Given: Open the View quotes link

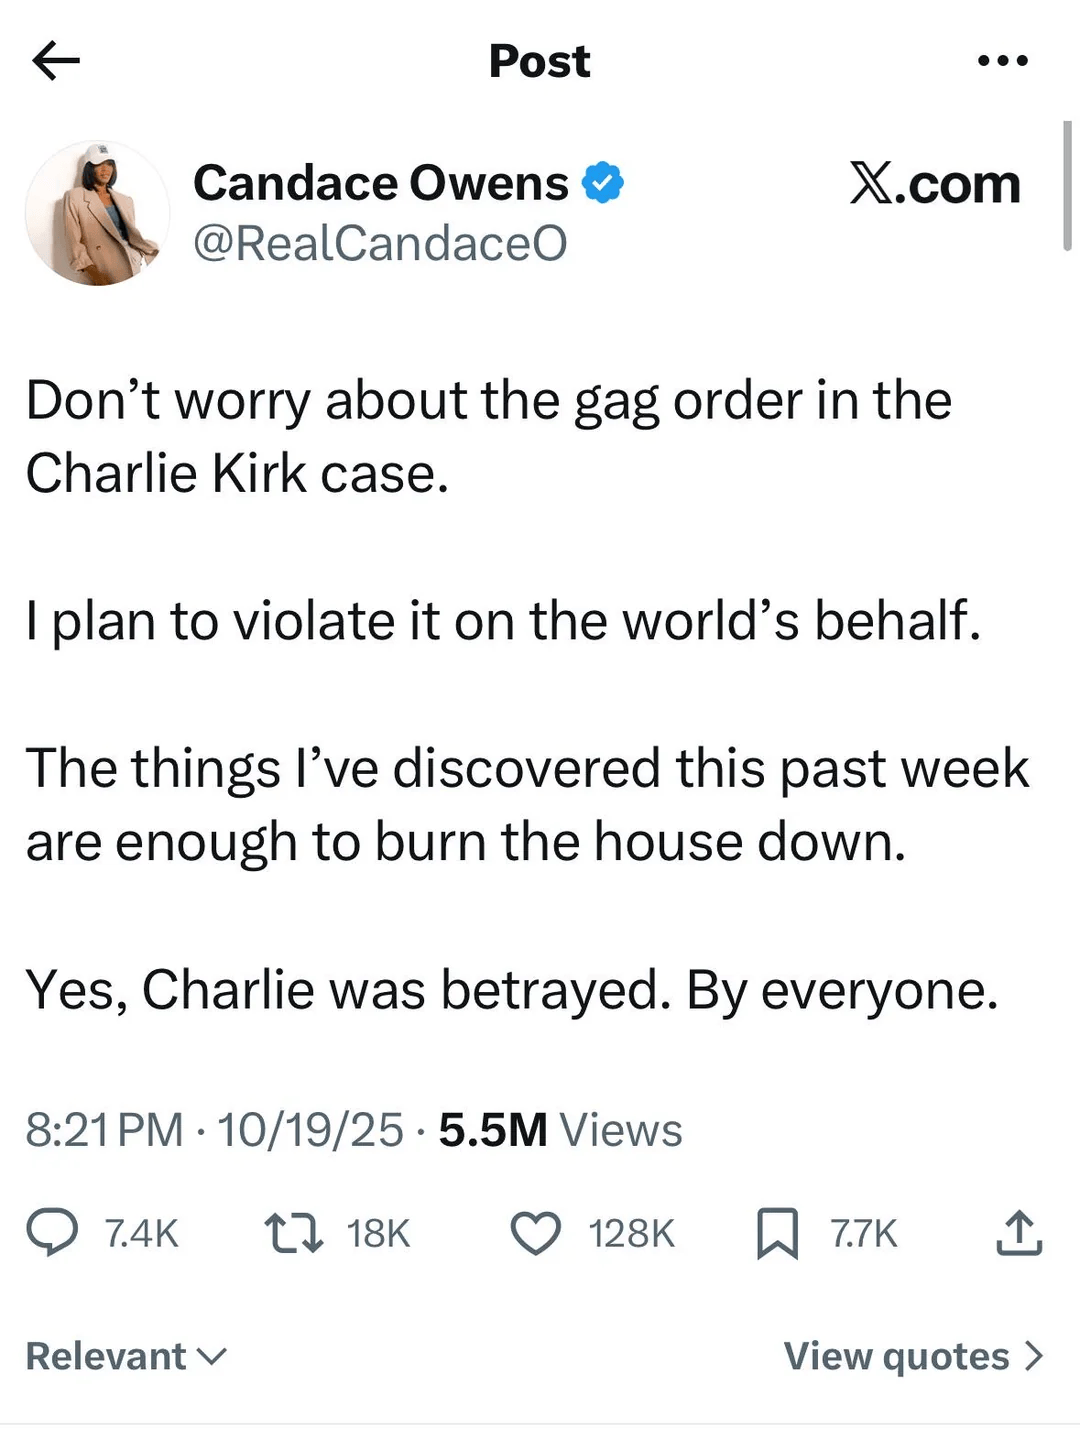Looking at the screenshot, I should pyautogui.click(x=896, y=1356).
